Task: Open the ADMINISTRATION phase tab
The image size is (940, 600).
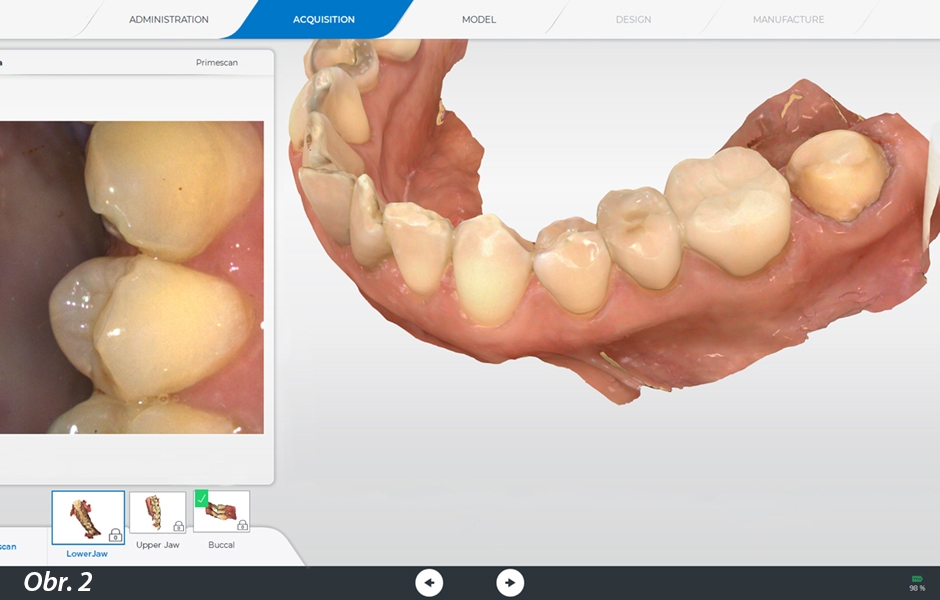Action: 168,19
